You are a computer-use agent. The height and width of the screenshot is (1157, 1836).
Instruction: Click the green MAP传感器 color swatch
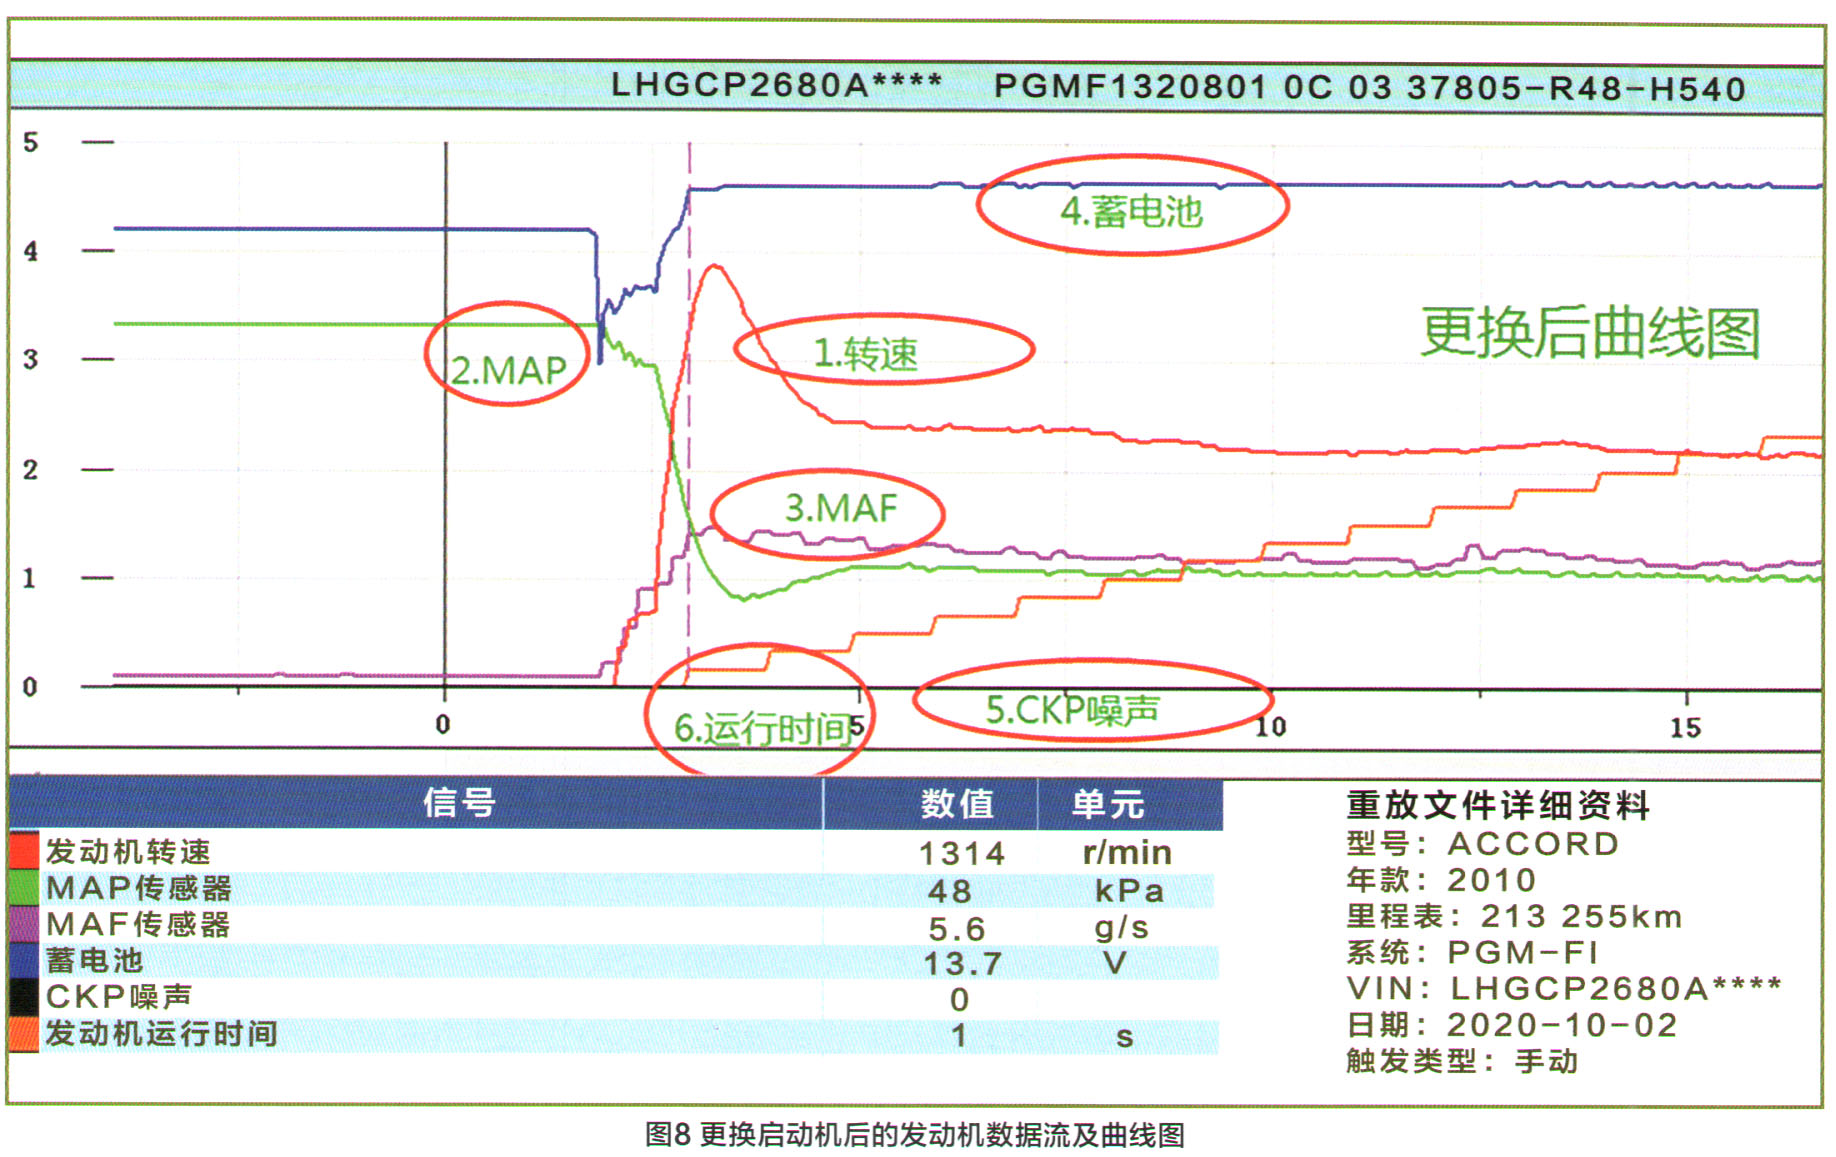[23, 888]
